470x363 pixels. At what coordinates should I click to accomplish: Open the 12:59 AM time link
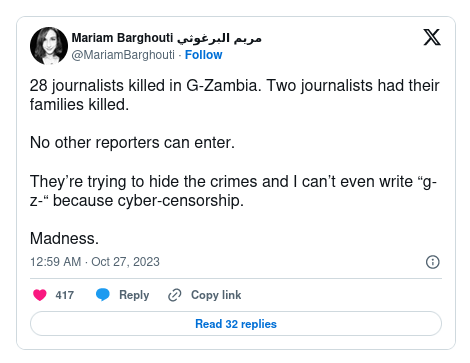point(56,262)
